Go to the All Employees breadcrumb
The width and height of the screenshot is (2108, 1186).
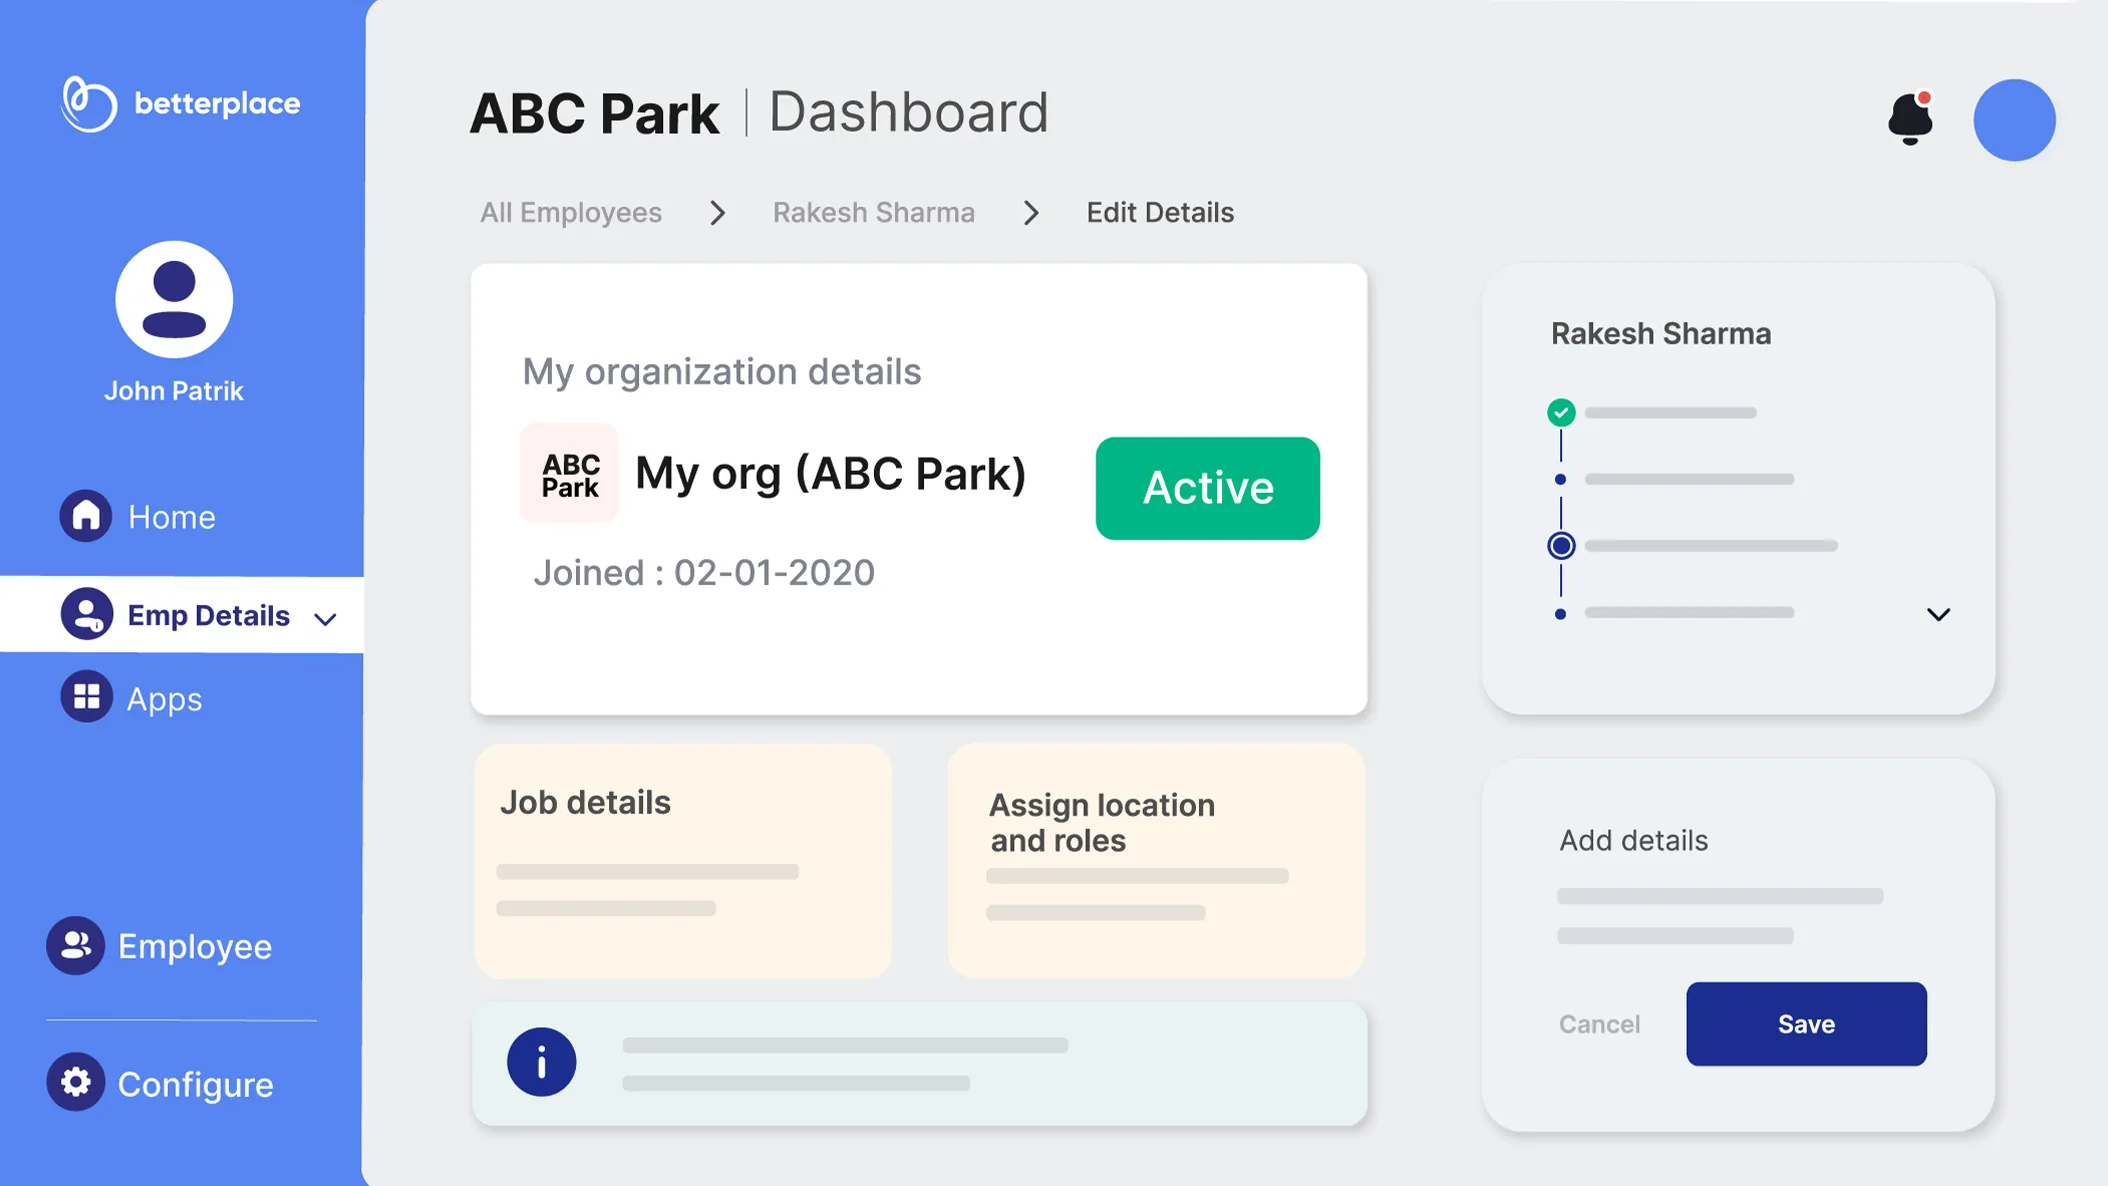(570, 213)
